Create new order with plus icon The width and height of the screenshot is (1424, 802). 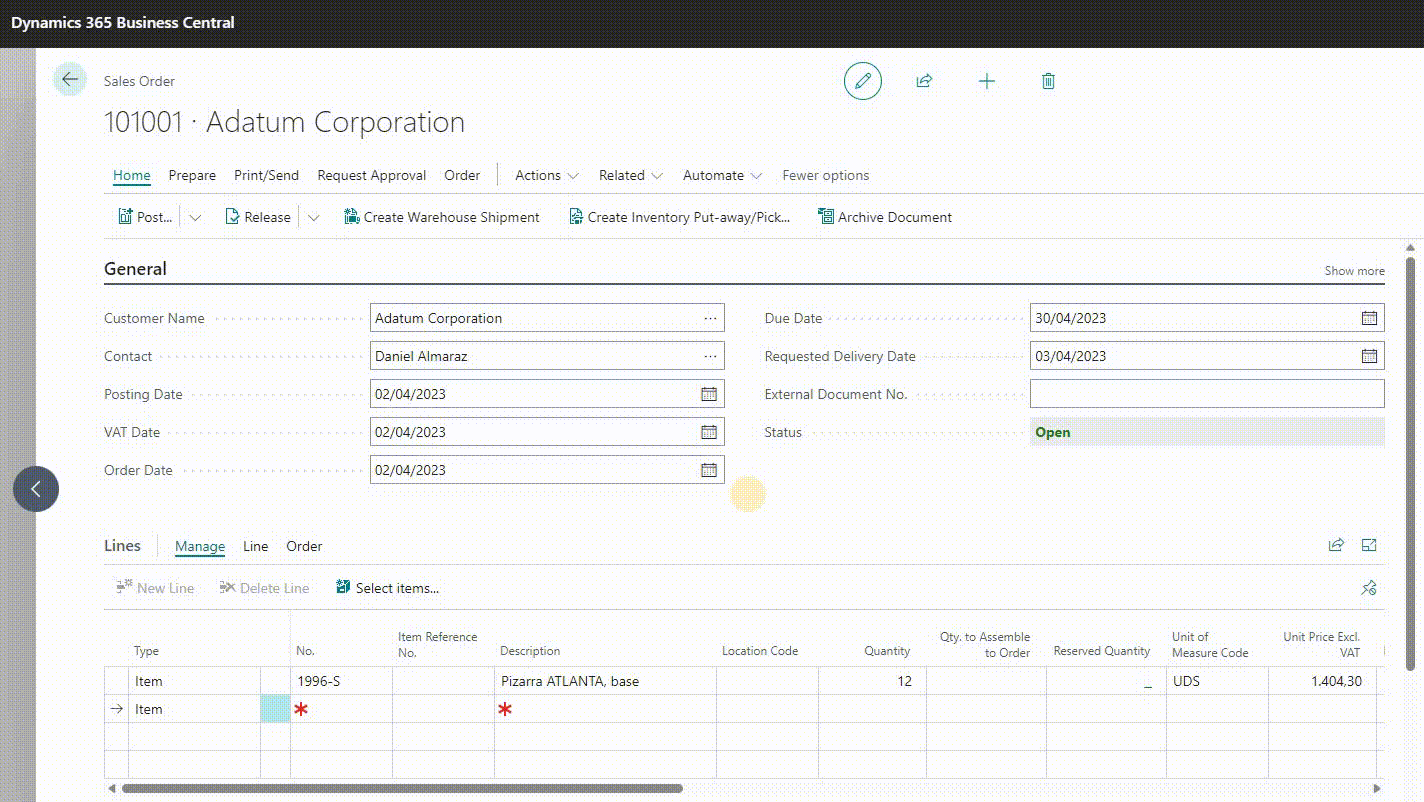pyautogui.click(x=986, y=81)
